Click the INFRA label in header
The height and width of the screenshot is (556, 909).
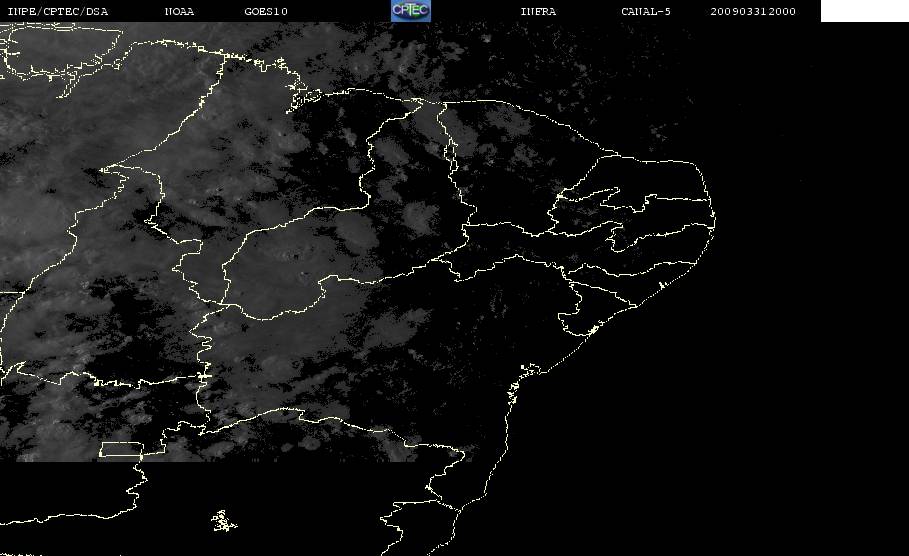pos(538,12)
